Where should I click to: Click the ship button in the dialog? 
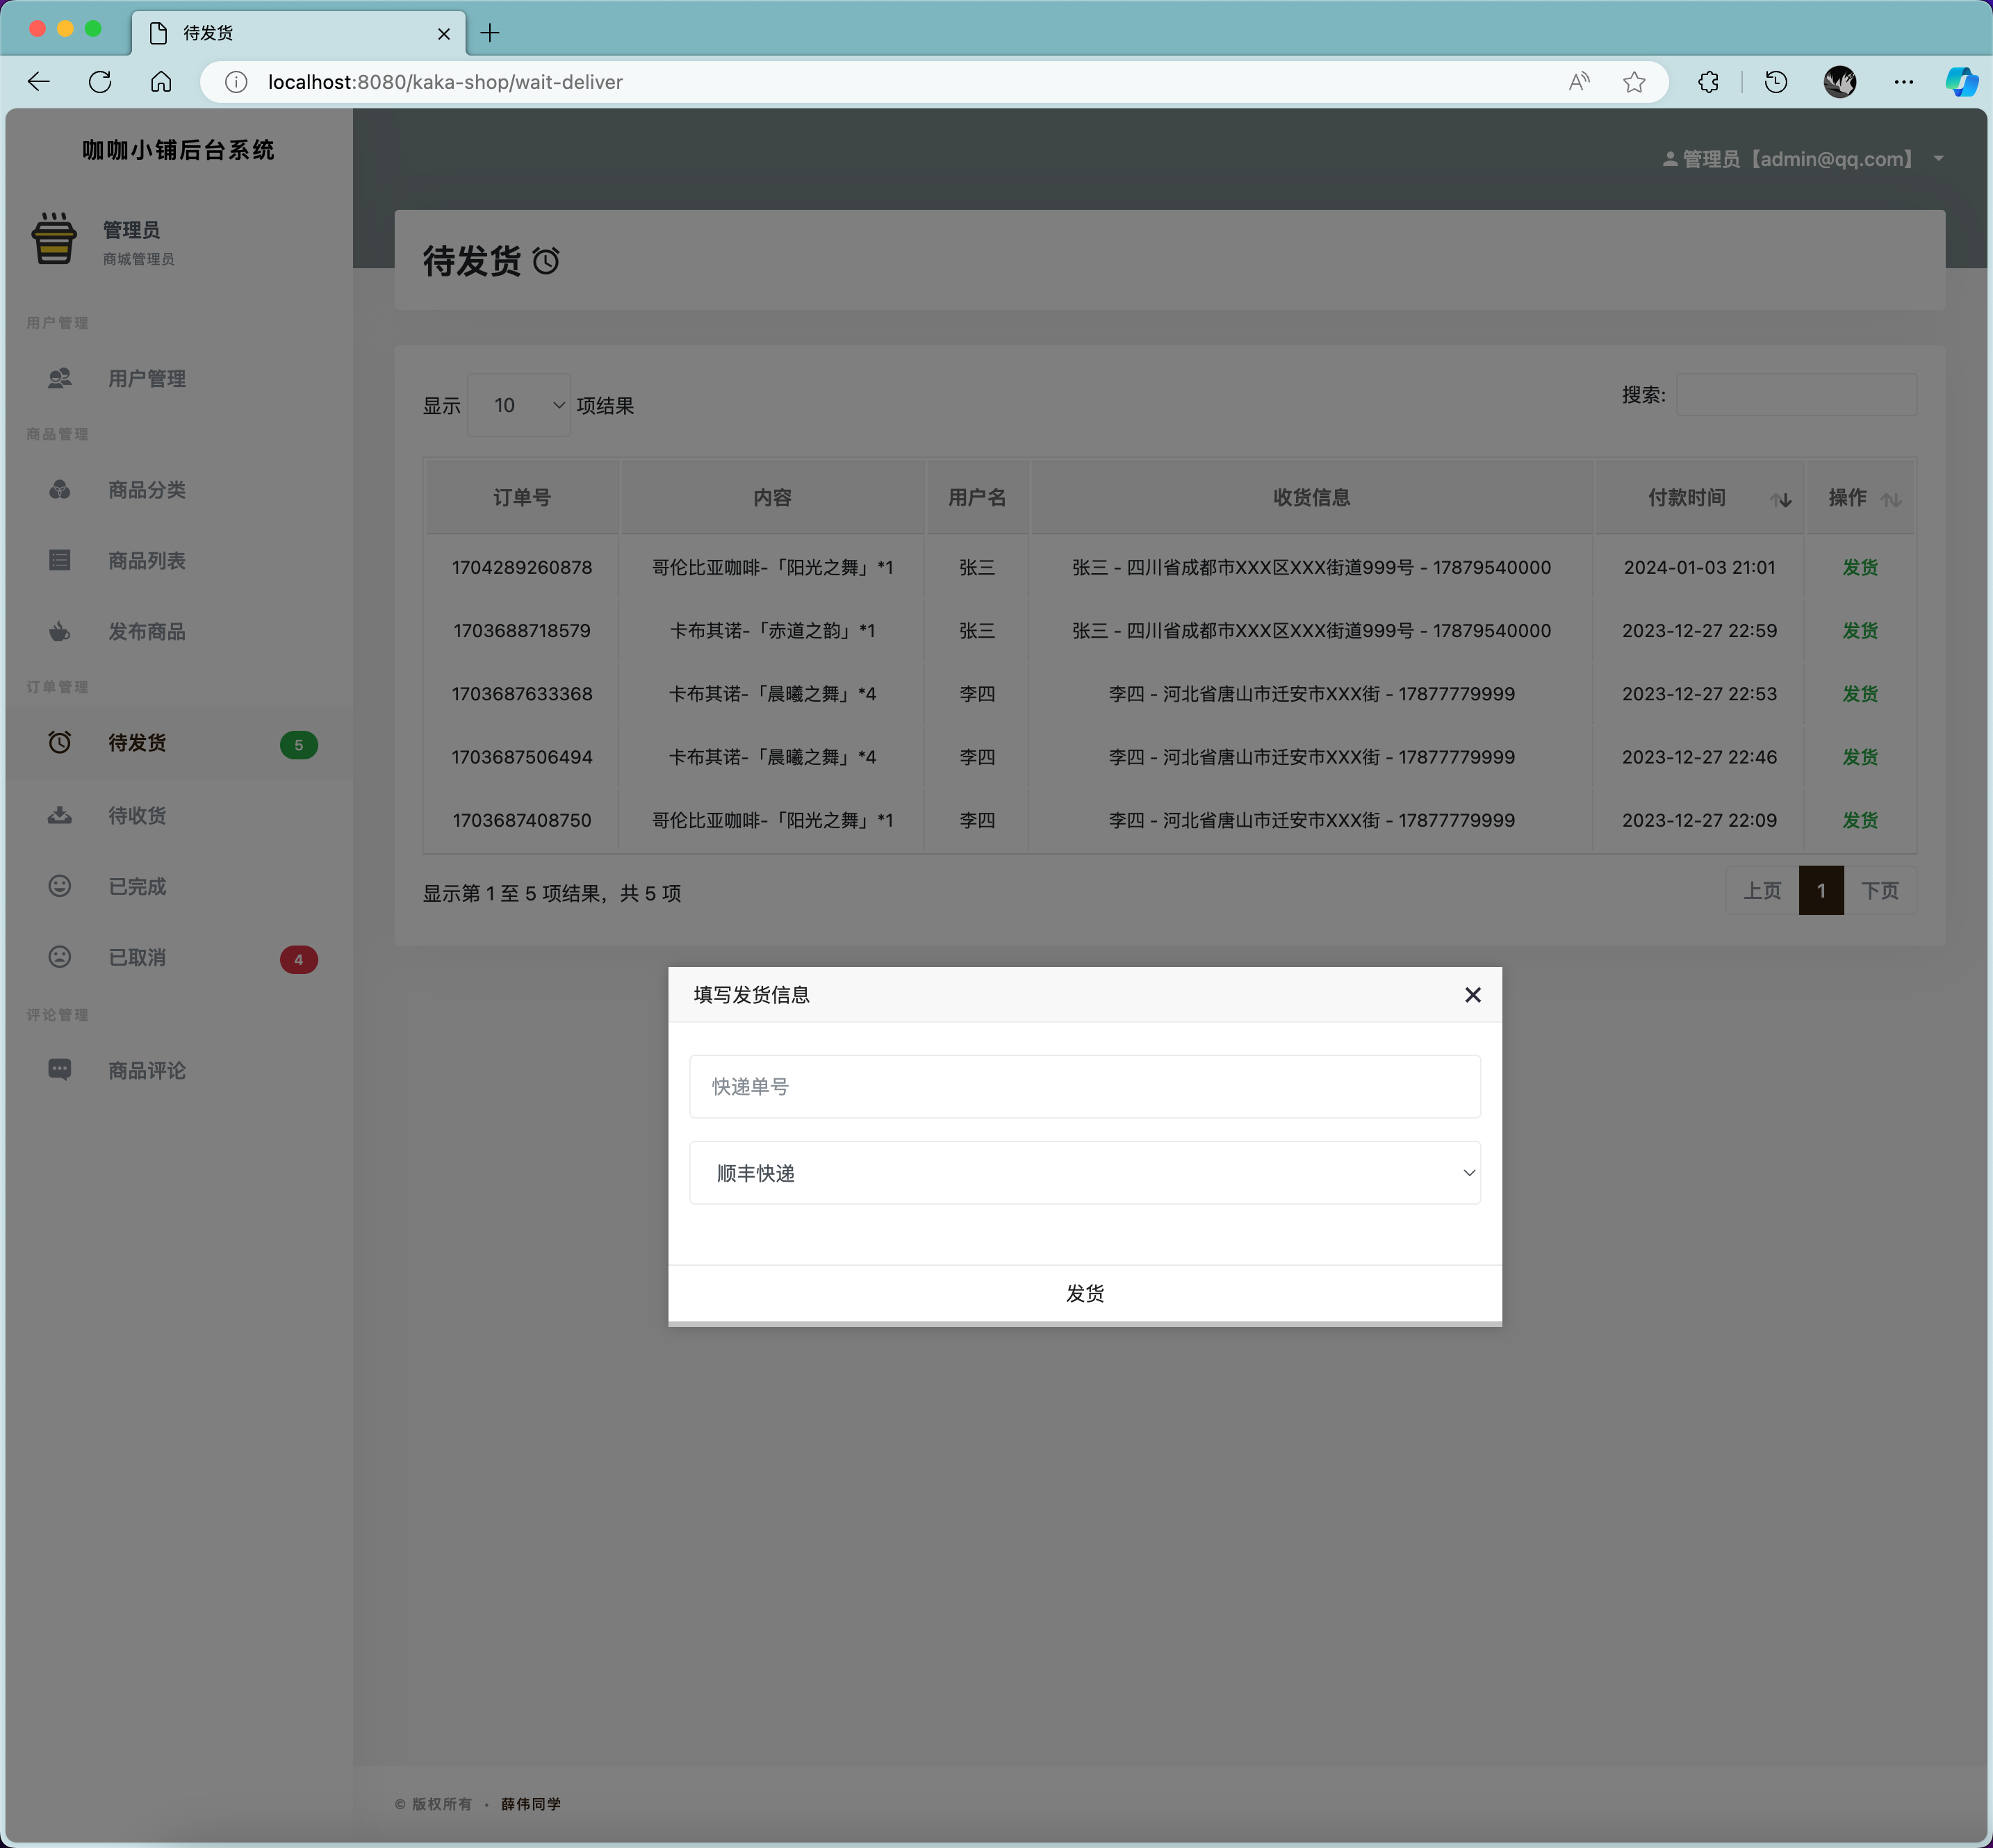[1084, 1293]
